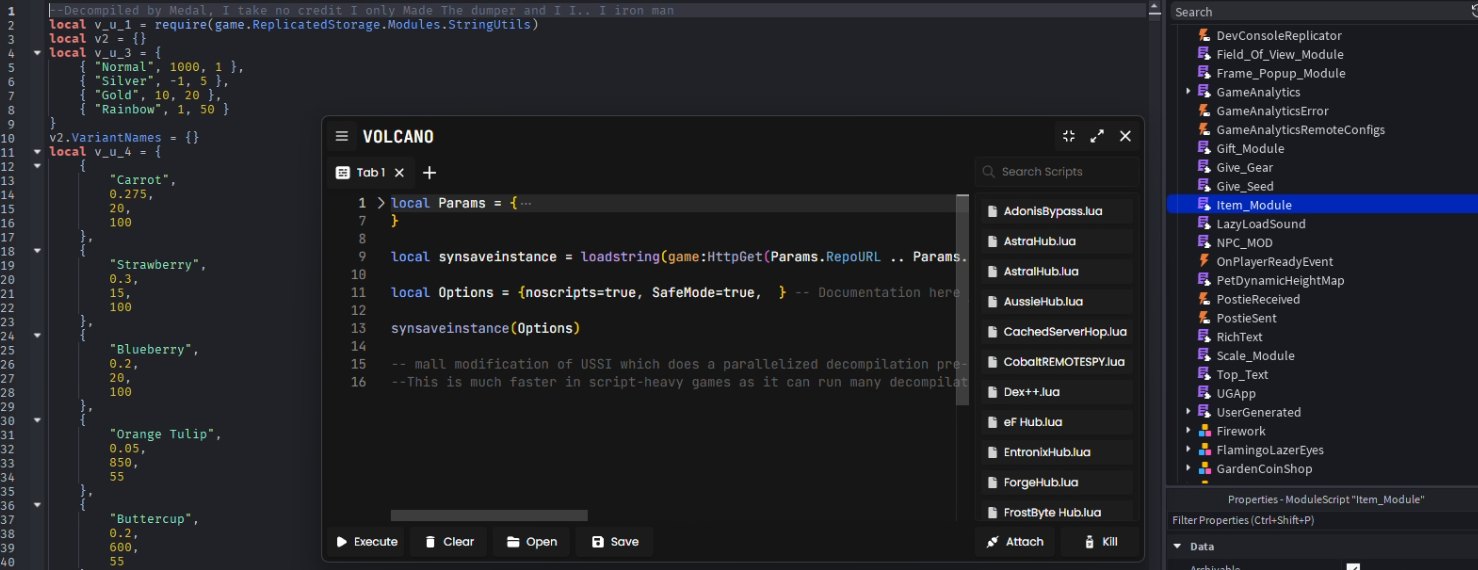The image size is (1478, 570).
Task: Select Tab 1 in the editor
Action: tap(370, 173)
